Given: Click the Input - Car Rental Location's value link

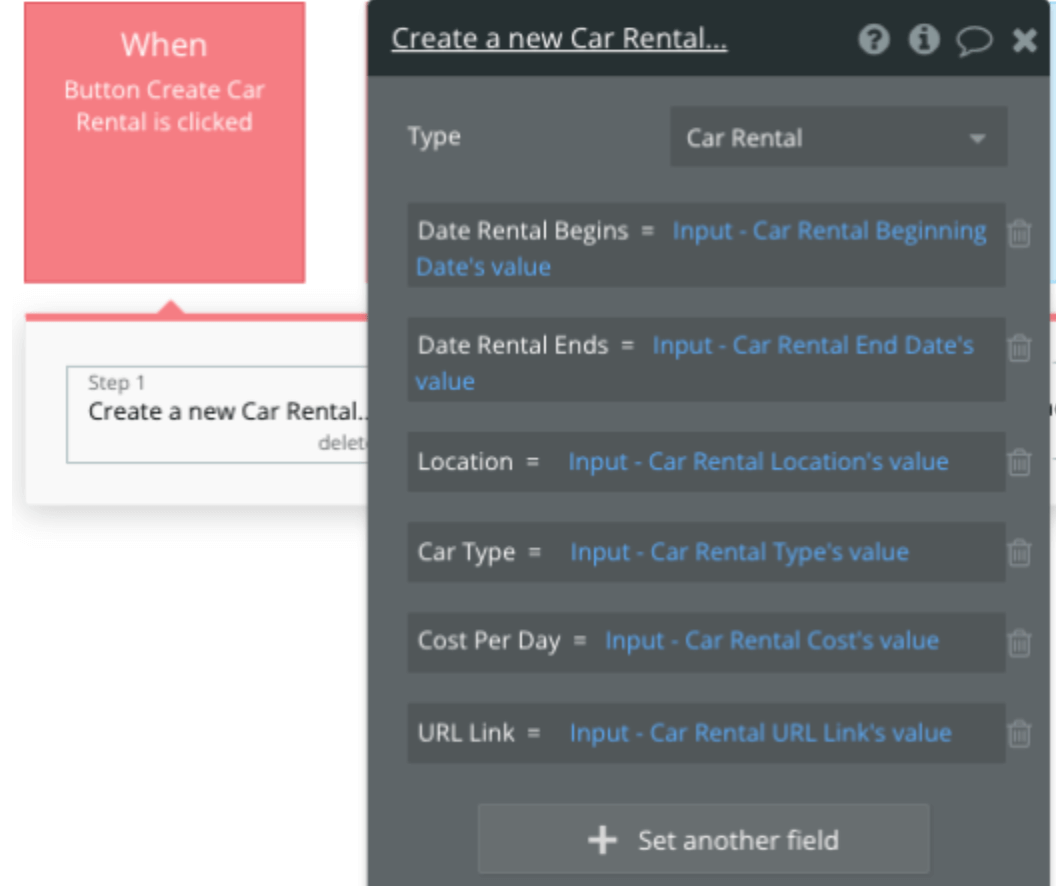Looking at the screenshot, I should coord(757,461).
